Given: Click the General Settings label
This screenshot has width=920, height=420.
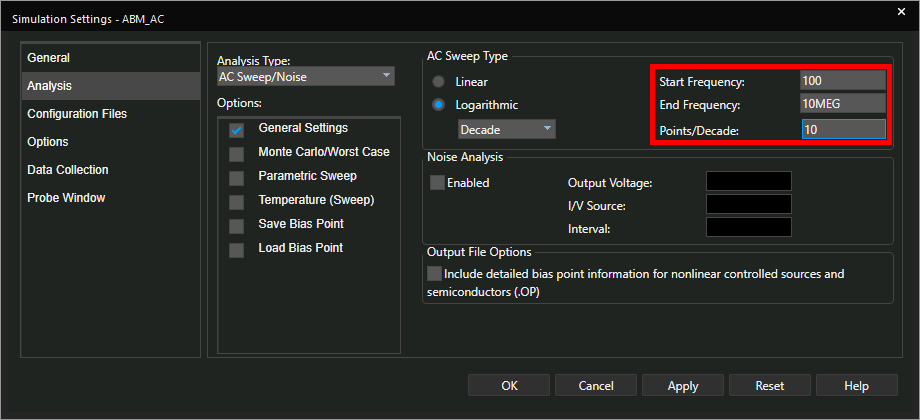Looking at the screenshot, I should (303, 128).
